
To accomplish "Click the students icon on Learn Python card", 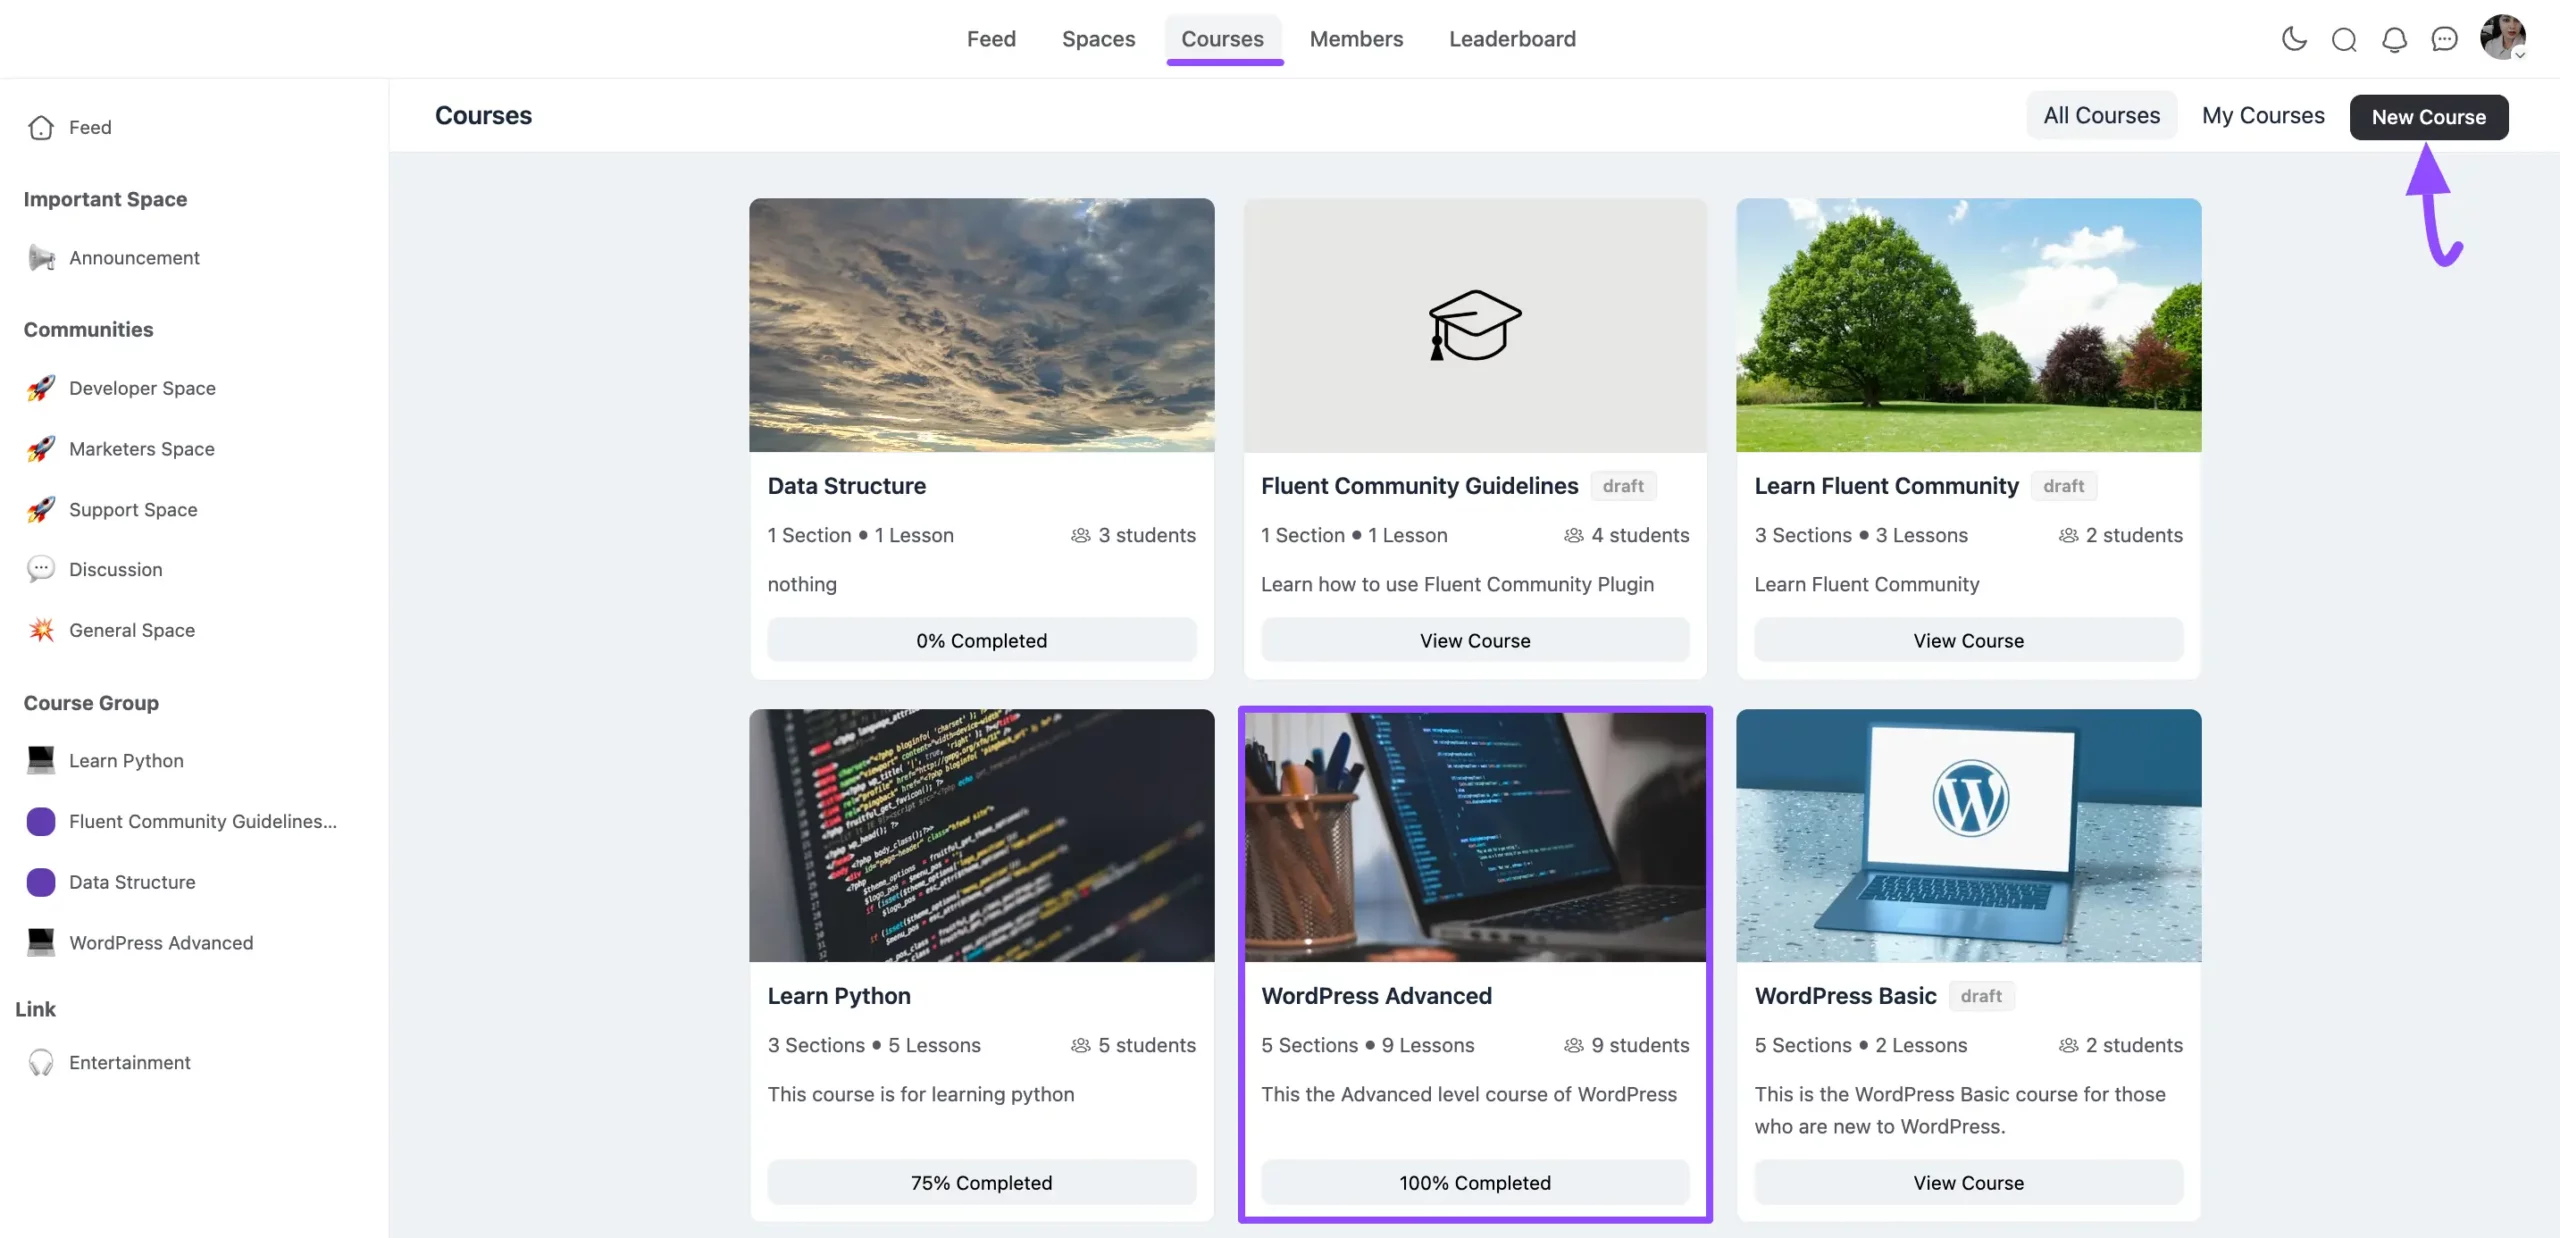I will click(1080, 1046).
